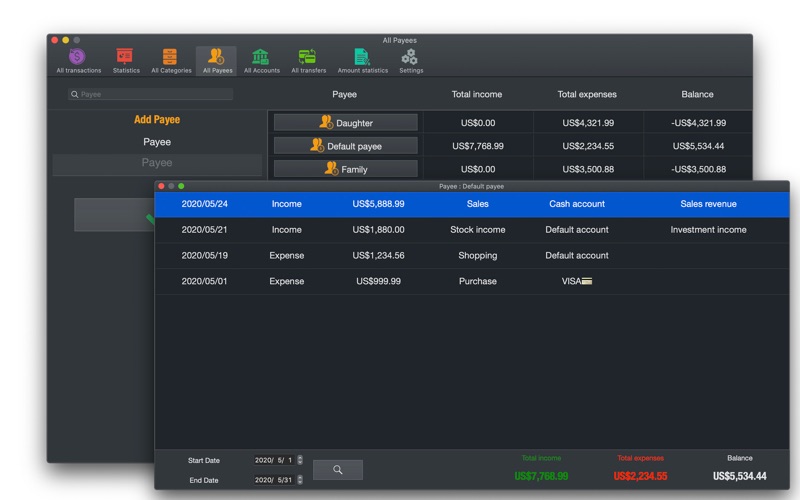Open the Daughter payee button
Screen dimensions: 800x500
point(345,122)
